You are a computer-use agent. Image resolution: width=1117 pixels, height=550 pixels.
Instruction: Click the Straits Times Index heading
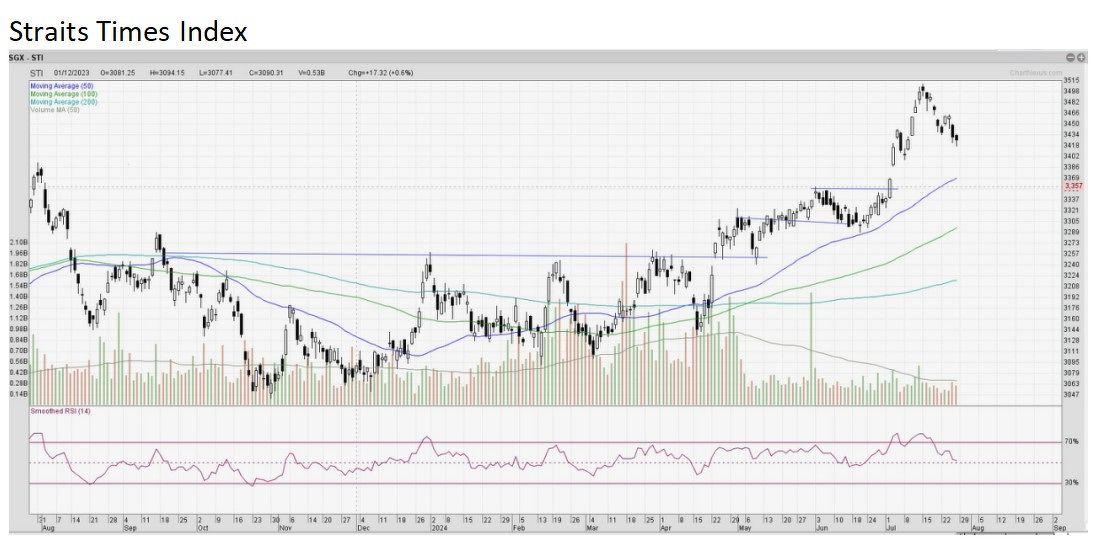[128, 31]
